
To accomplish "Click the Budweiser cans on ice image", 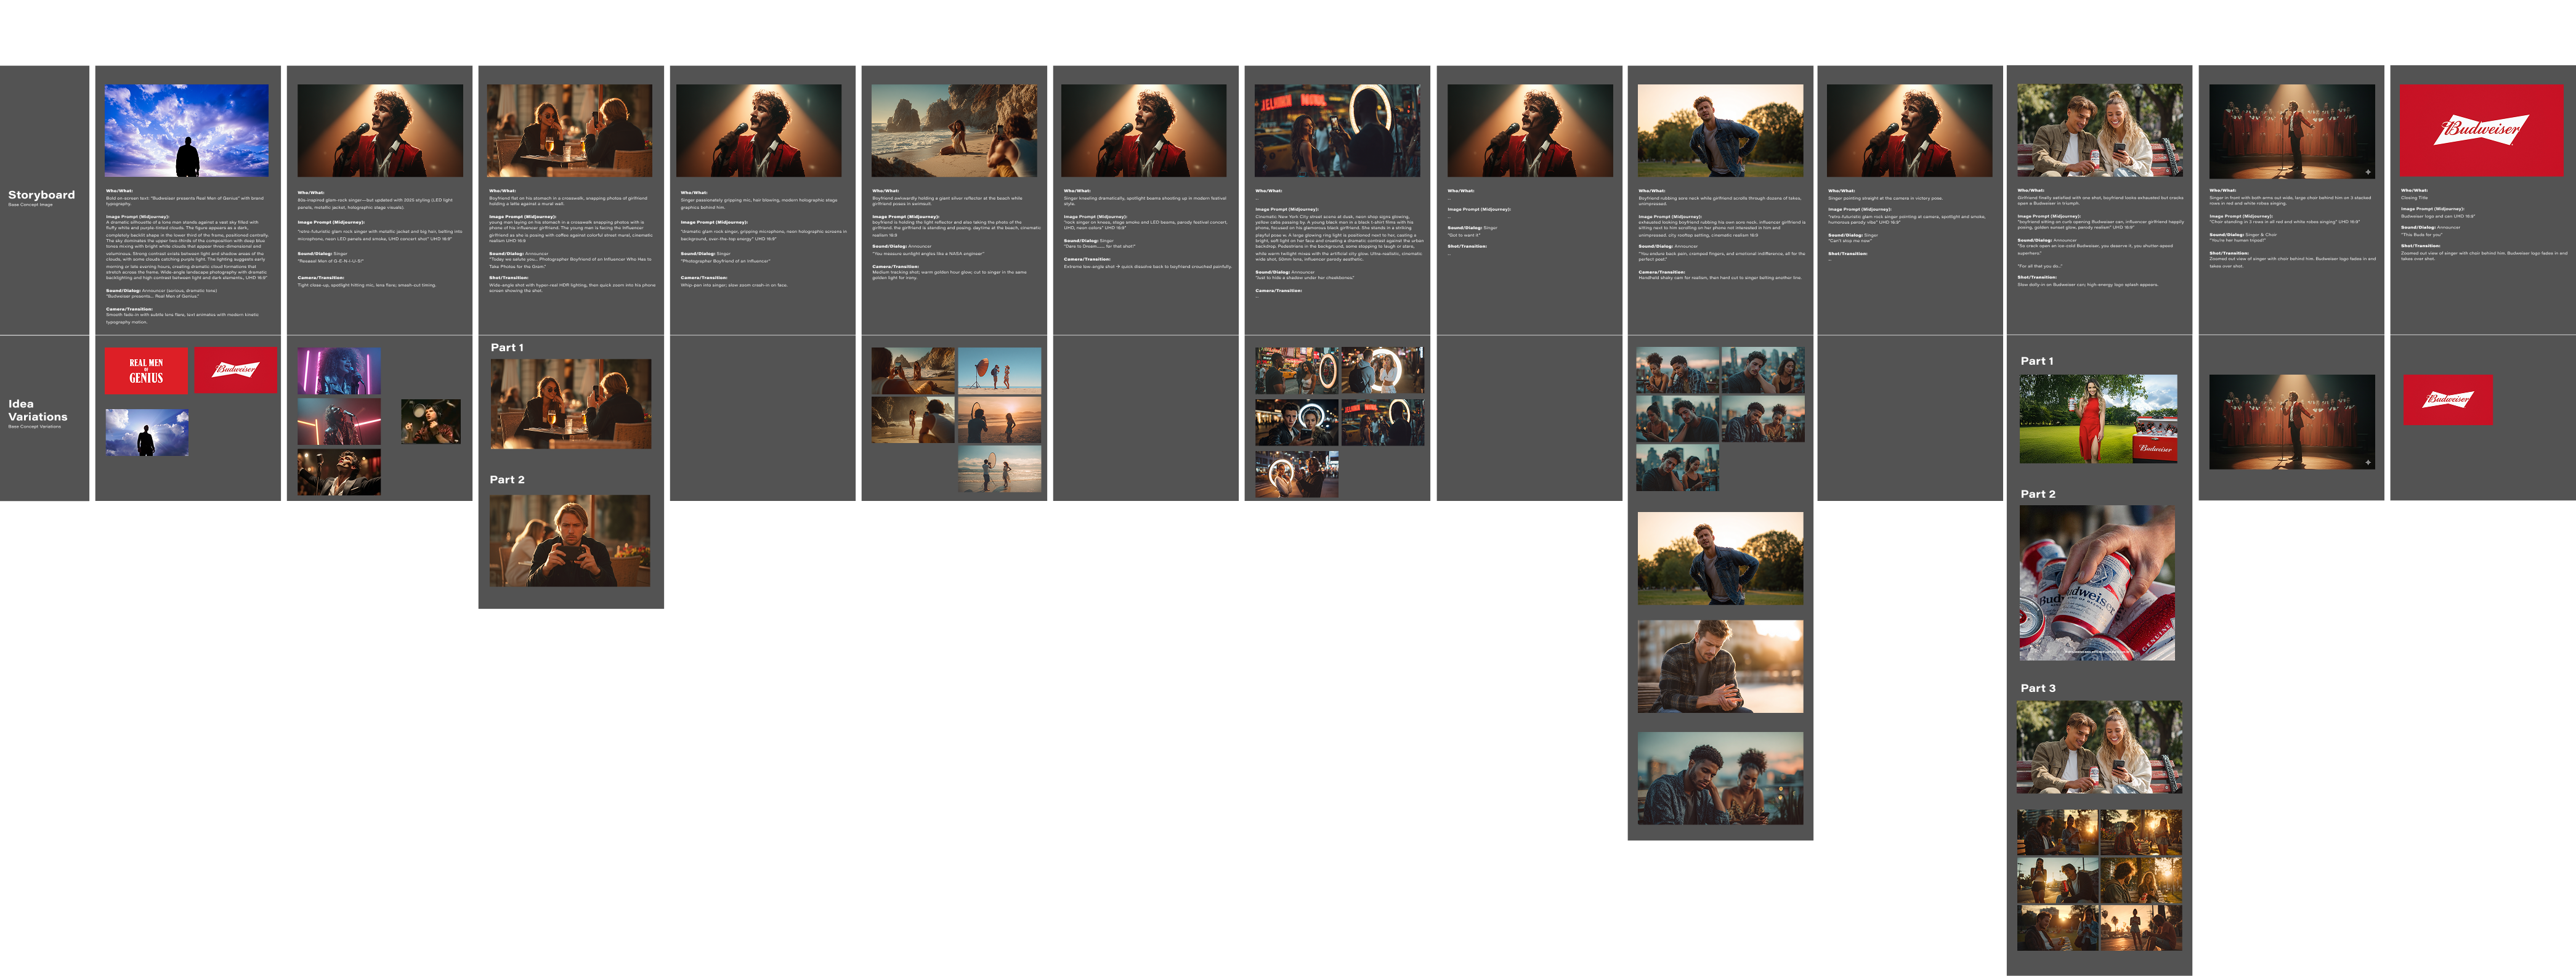I will click(2097, 583).
